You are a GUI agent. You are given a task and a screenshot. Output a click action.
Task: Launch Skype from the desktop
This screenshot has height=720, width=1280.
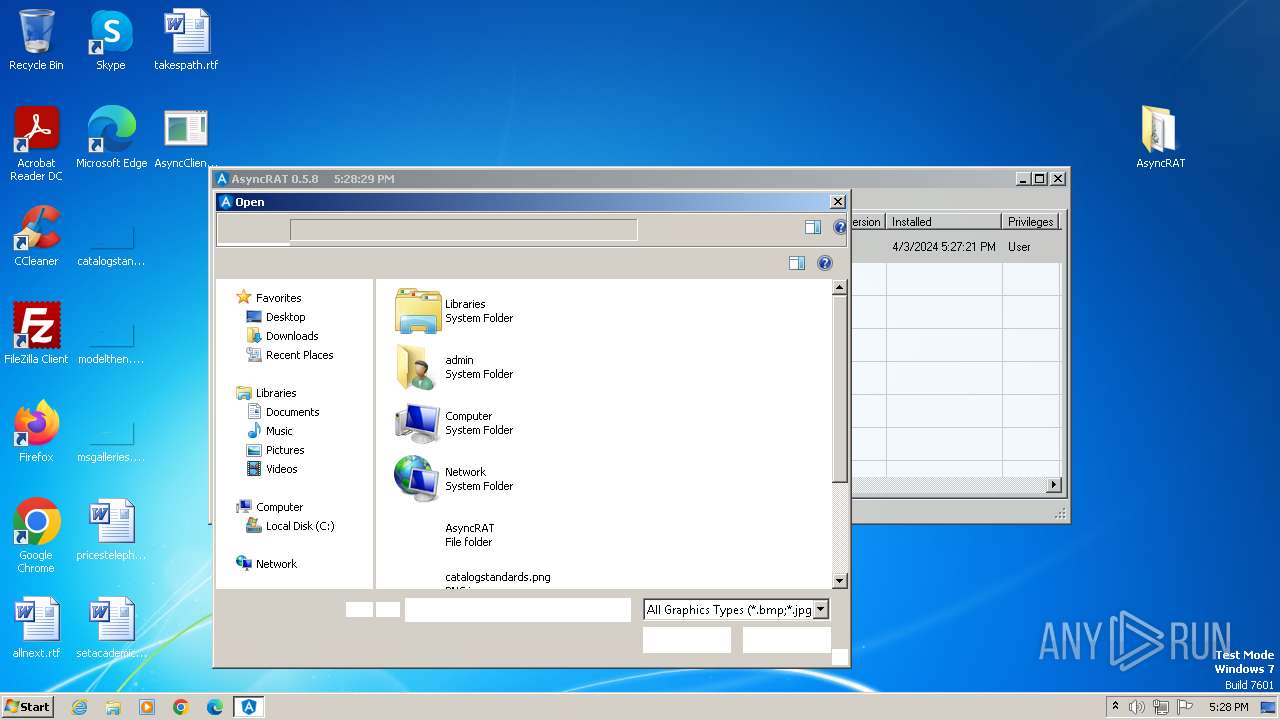point(110,40)
